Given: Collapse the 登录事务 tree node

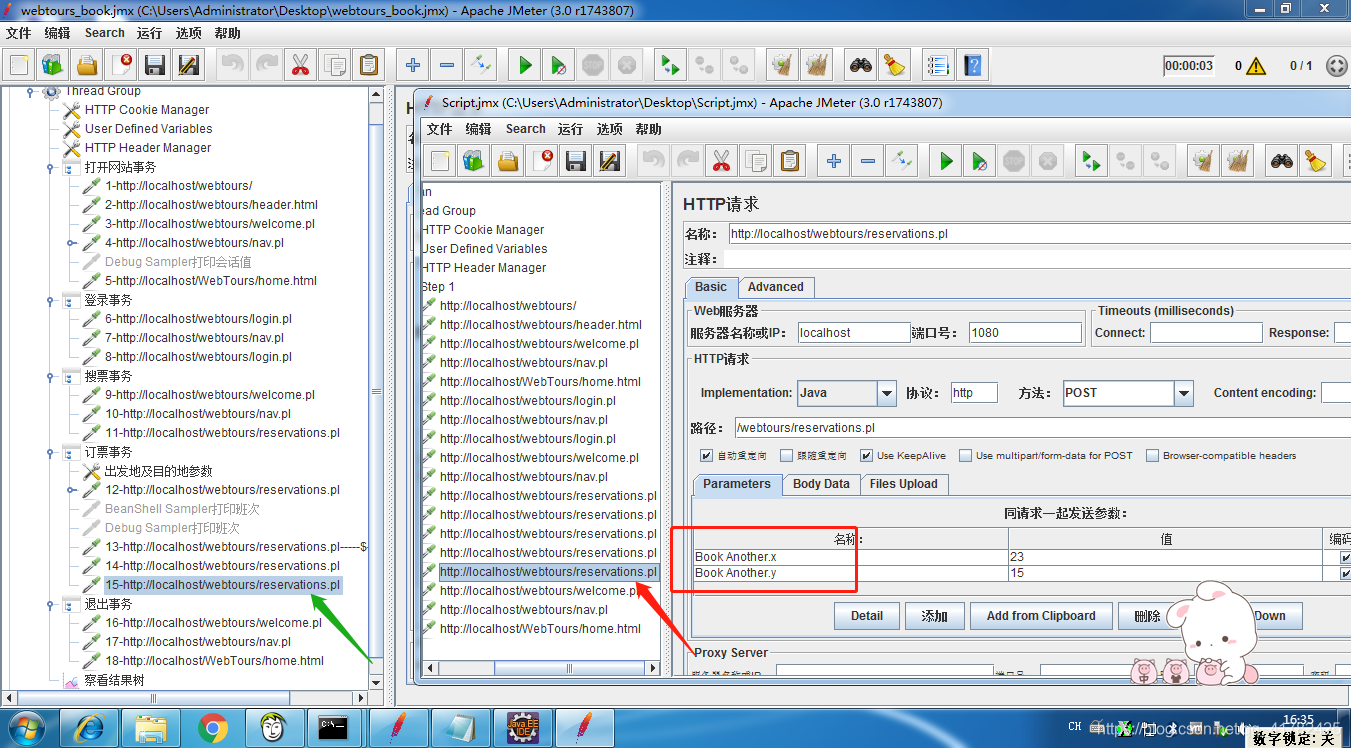Looking at the screenshot, I should (50, 300).
